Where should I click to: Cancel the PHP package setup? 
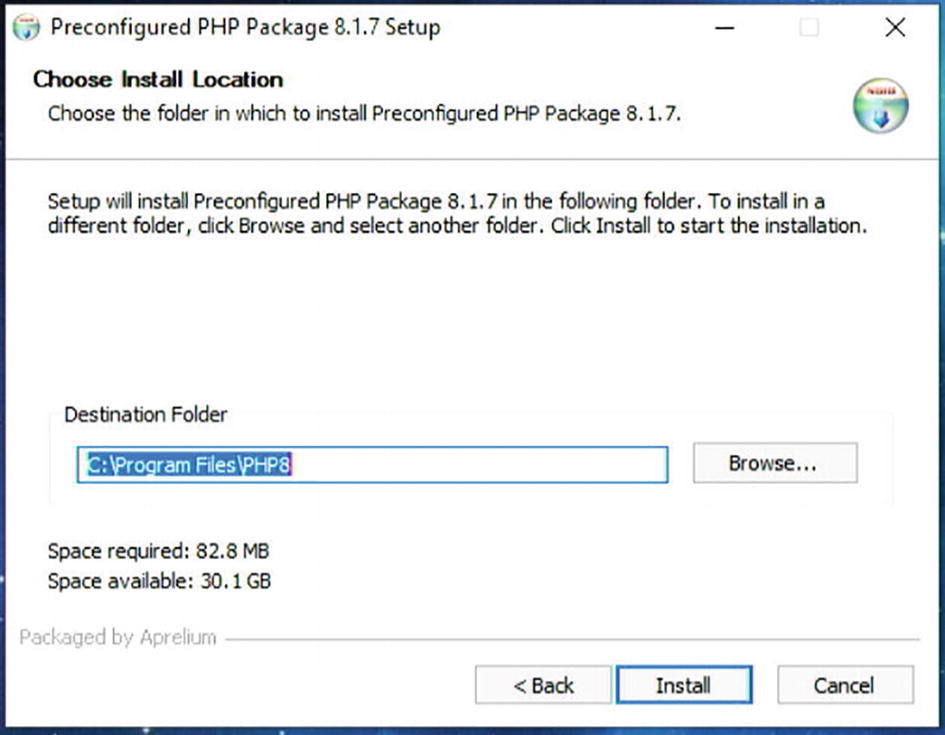844,685
